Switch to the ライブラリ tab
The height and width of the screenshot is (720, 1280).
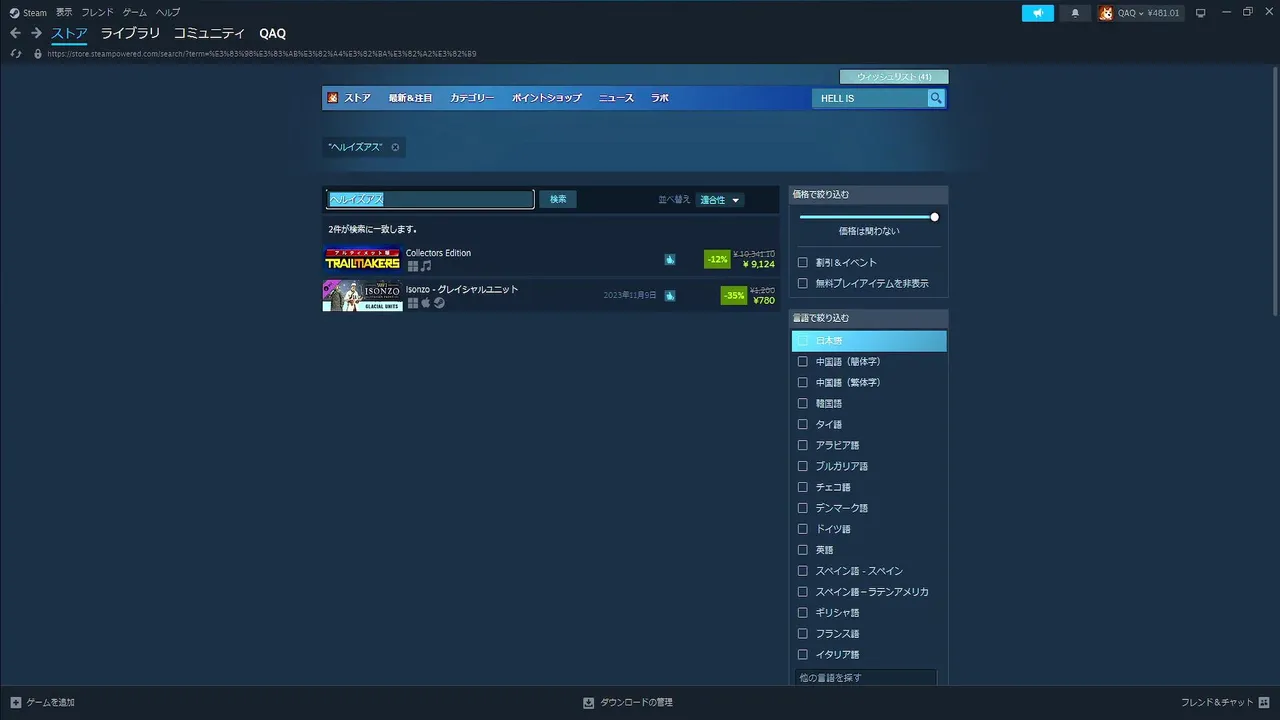(130, 33)
